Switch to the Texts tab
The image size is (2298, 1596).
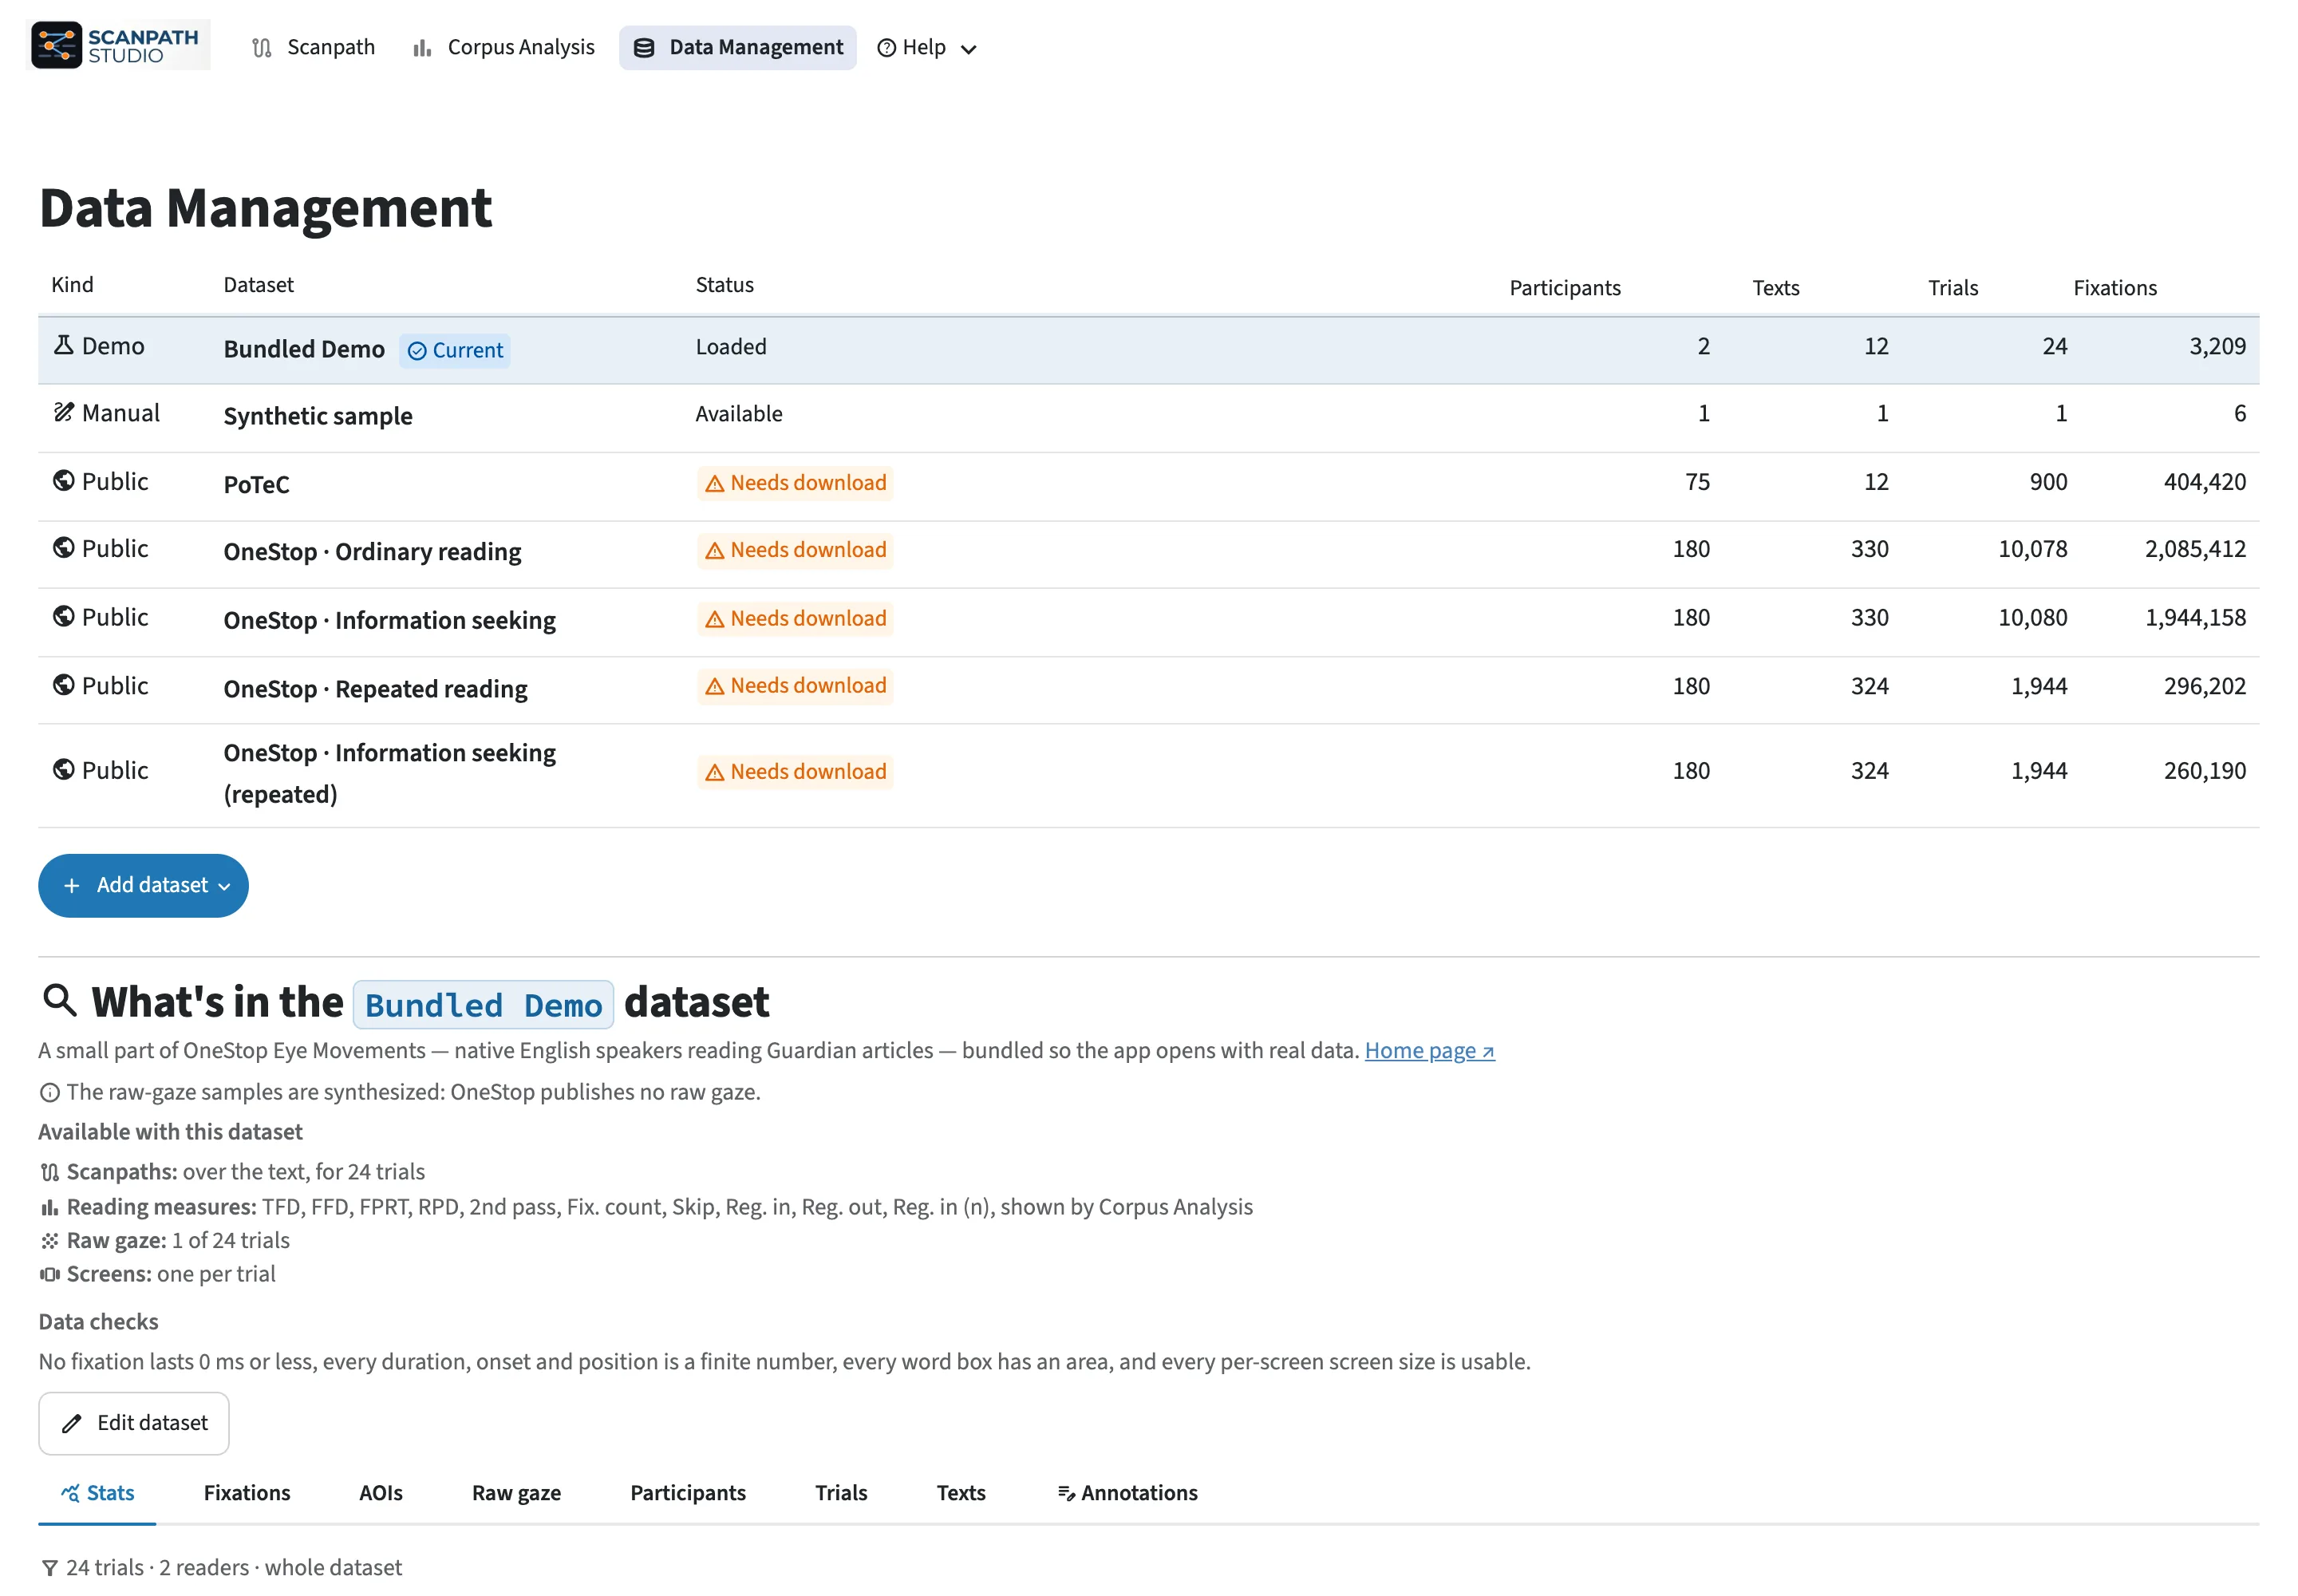tap(961, 1493)
